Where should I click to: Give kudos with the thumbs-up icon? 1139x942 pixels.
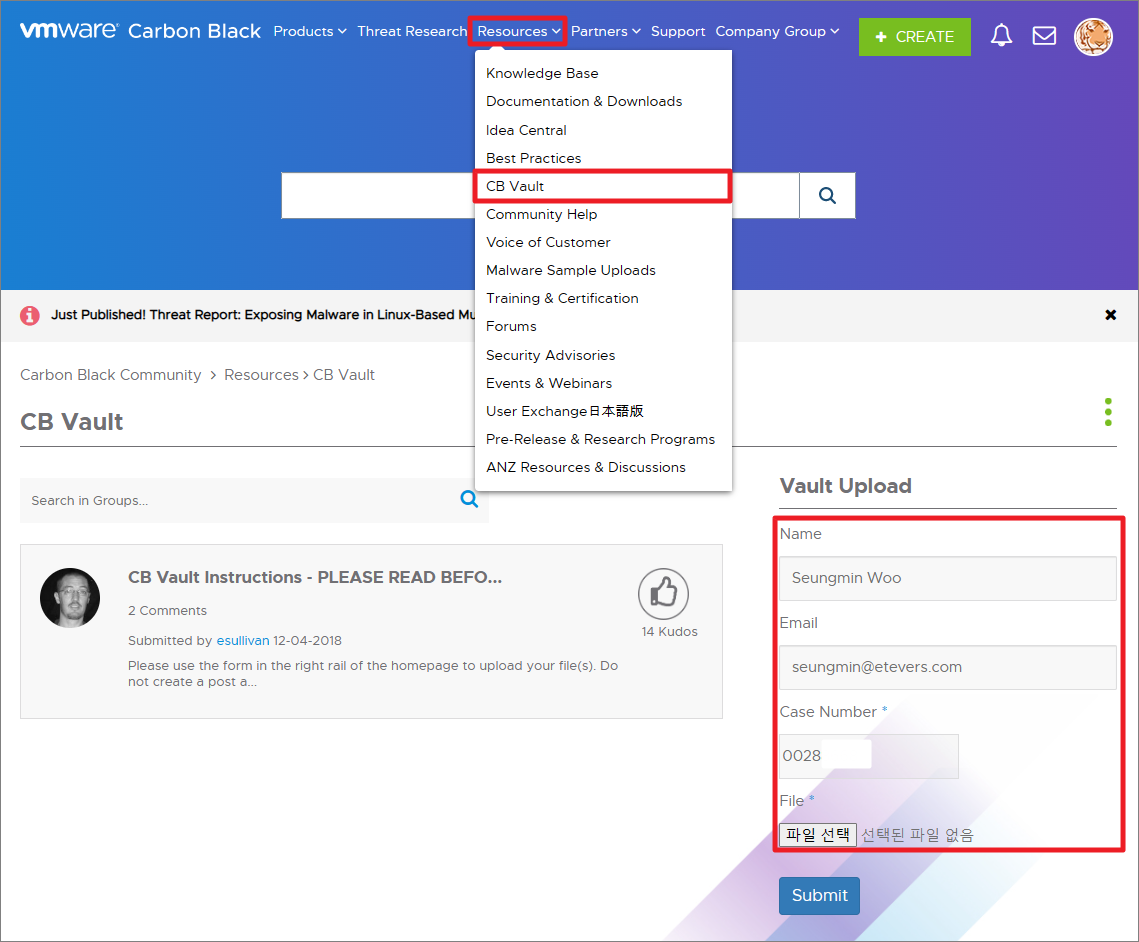click(x=663, y=593)
